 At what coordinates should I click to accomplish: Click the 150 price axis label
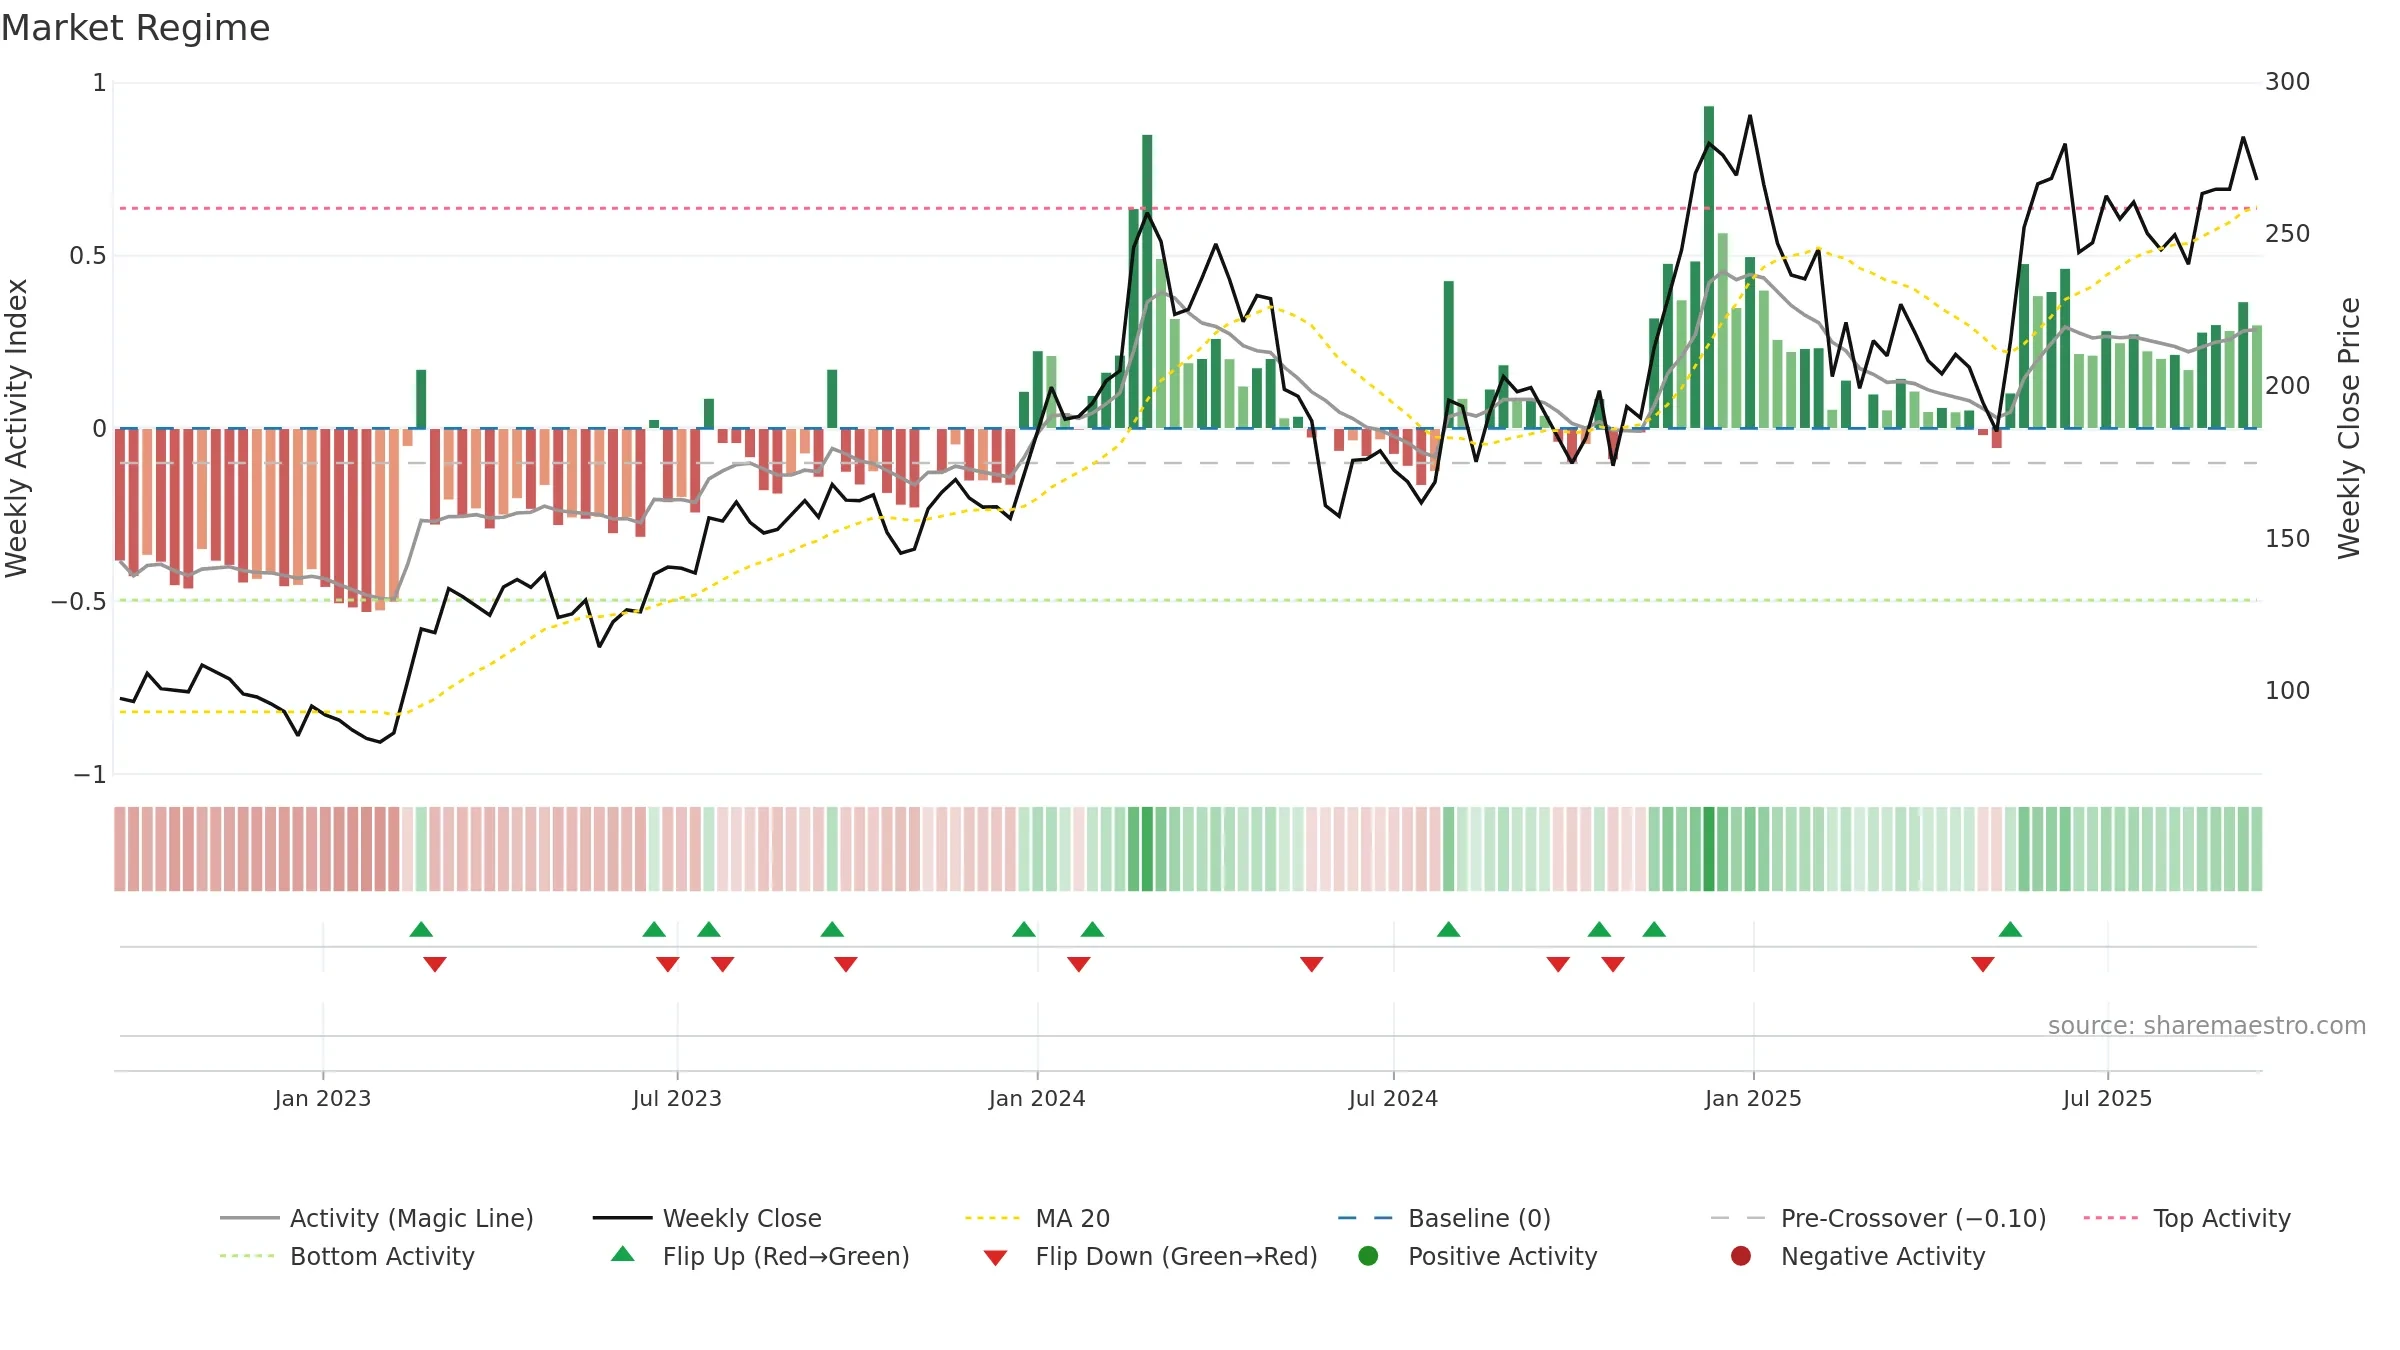click(x=2287, y=539)
